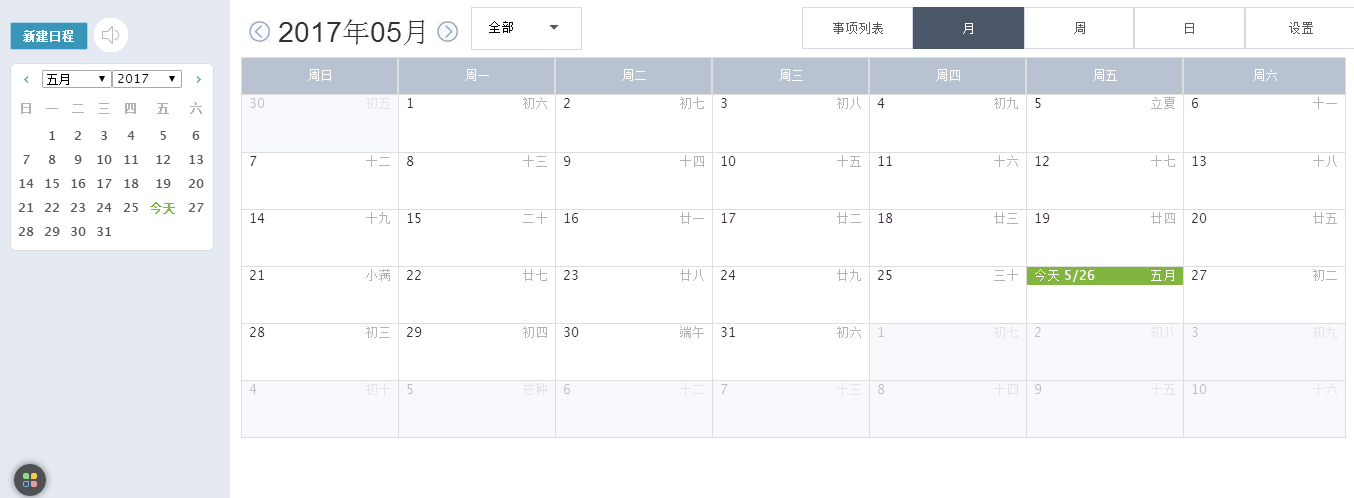Click mini calendar previous month arrow
1354x498 pixels.
(26, 79)
